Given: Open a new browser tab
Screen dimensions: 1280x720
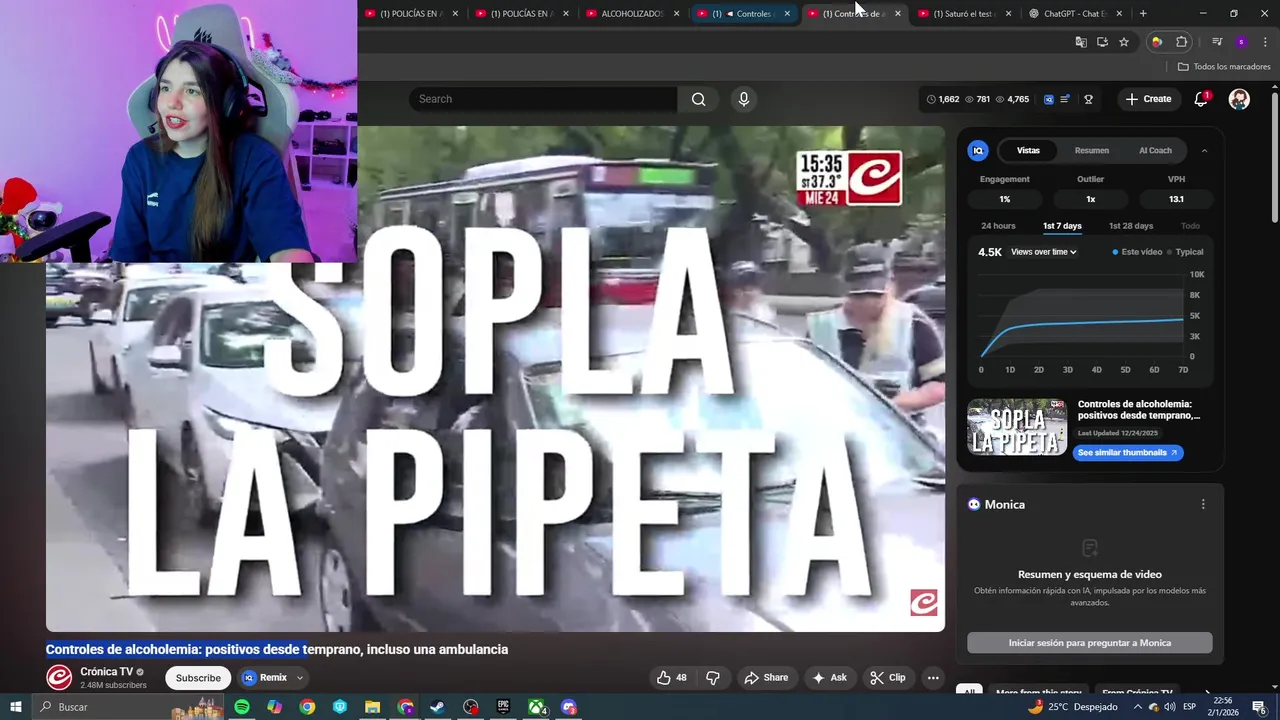Looking at the screenshot, I should 1143,14.
